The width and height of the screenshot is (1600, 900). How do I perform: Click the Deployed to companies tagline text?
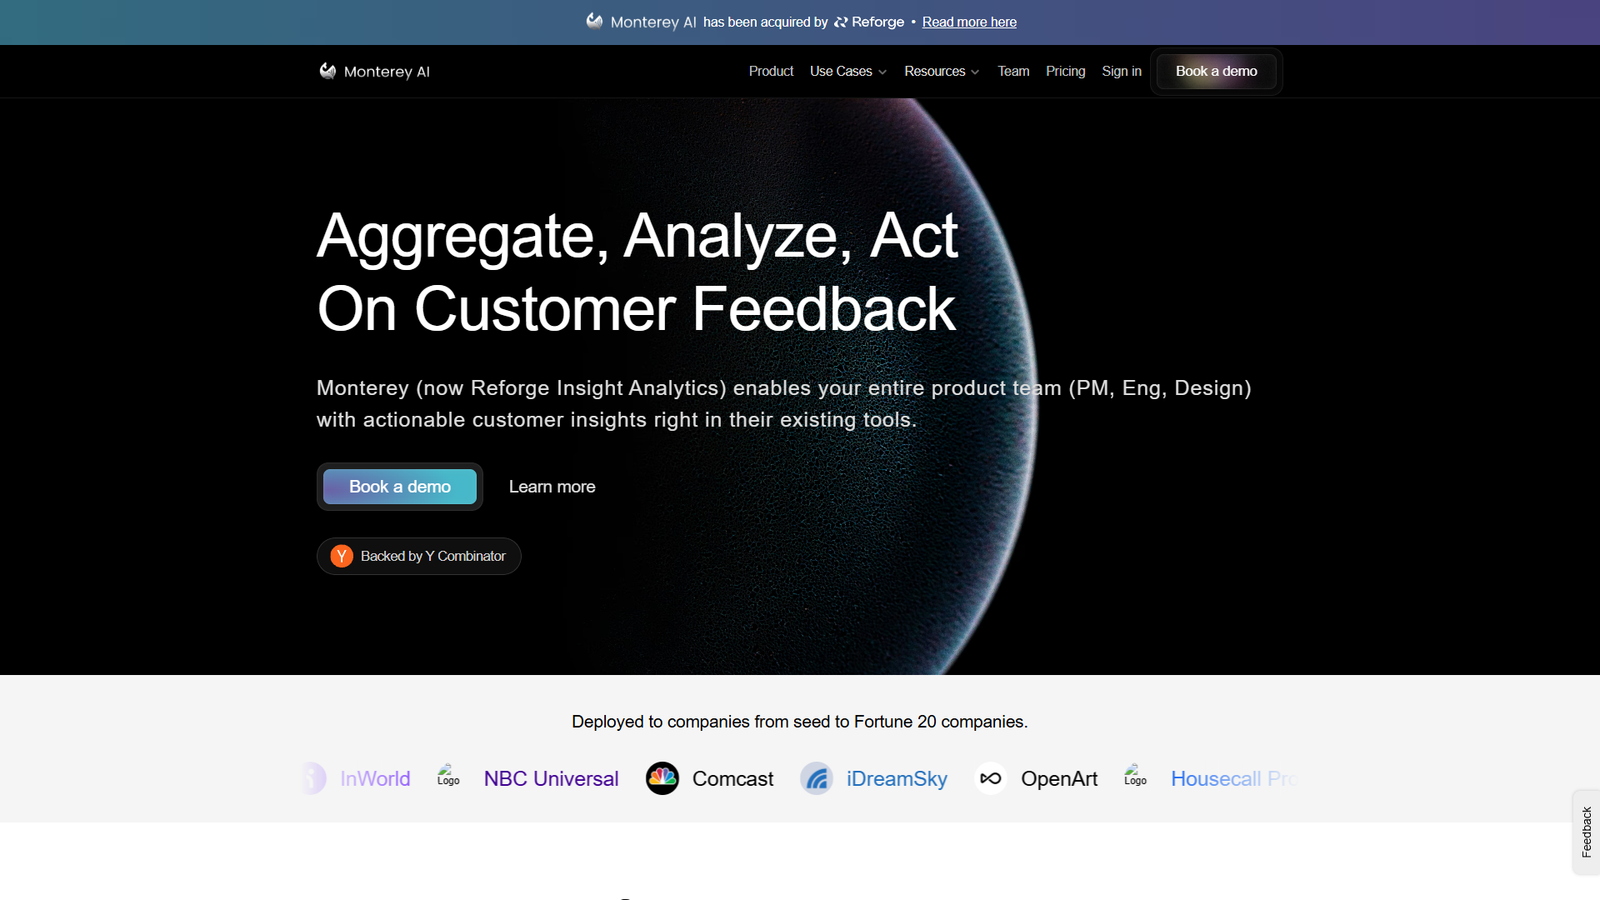(800, 722)
